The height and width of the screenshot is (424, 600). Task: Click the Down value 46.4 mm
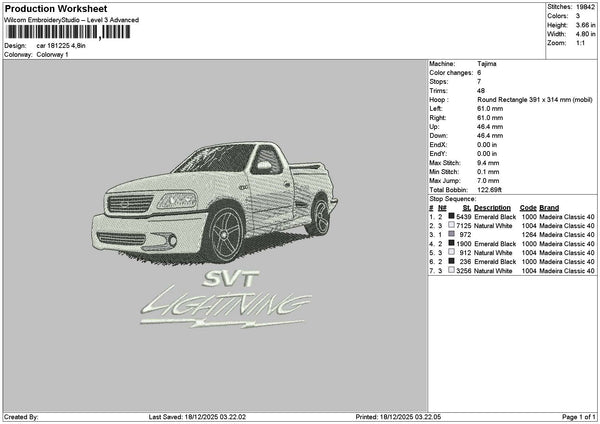[490, 136]
